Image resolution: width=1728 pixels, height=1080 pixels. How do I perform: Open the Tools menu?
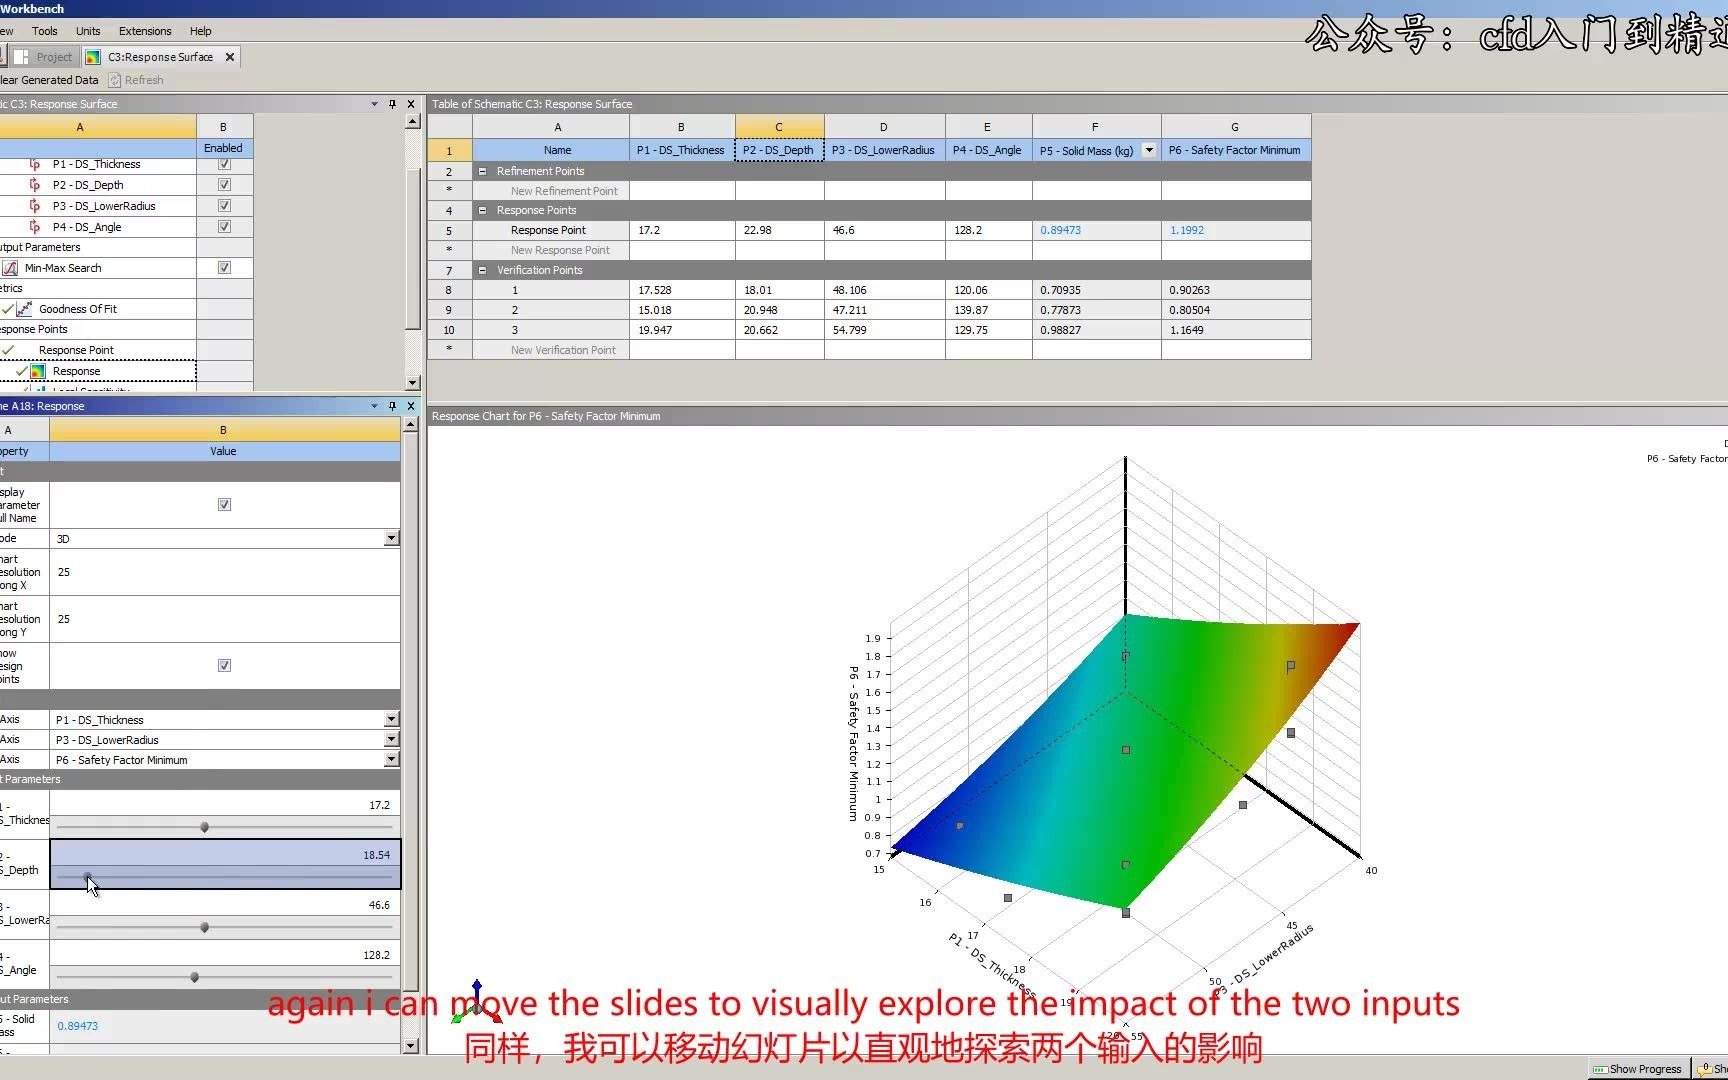(x=44, y=31)
